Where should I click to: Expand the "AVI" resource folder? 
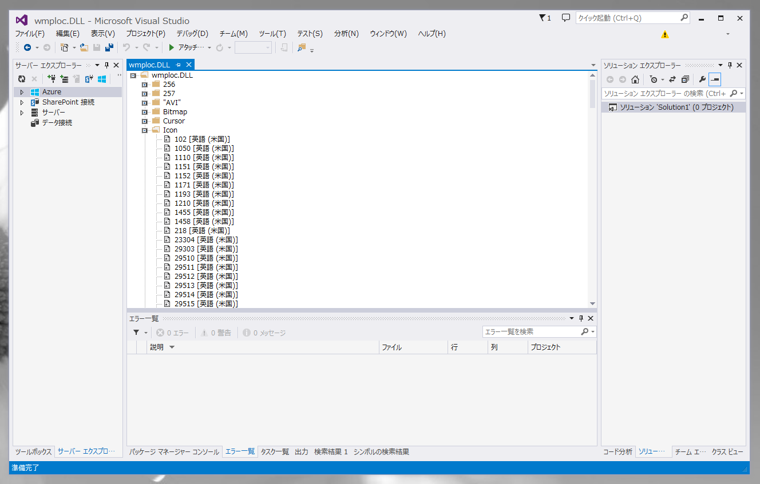tap(144, 103)
